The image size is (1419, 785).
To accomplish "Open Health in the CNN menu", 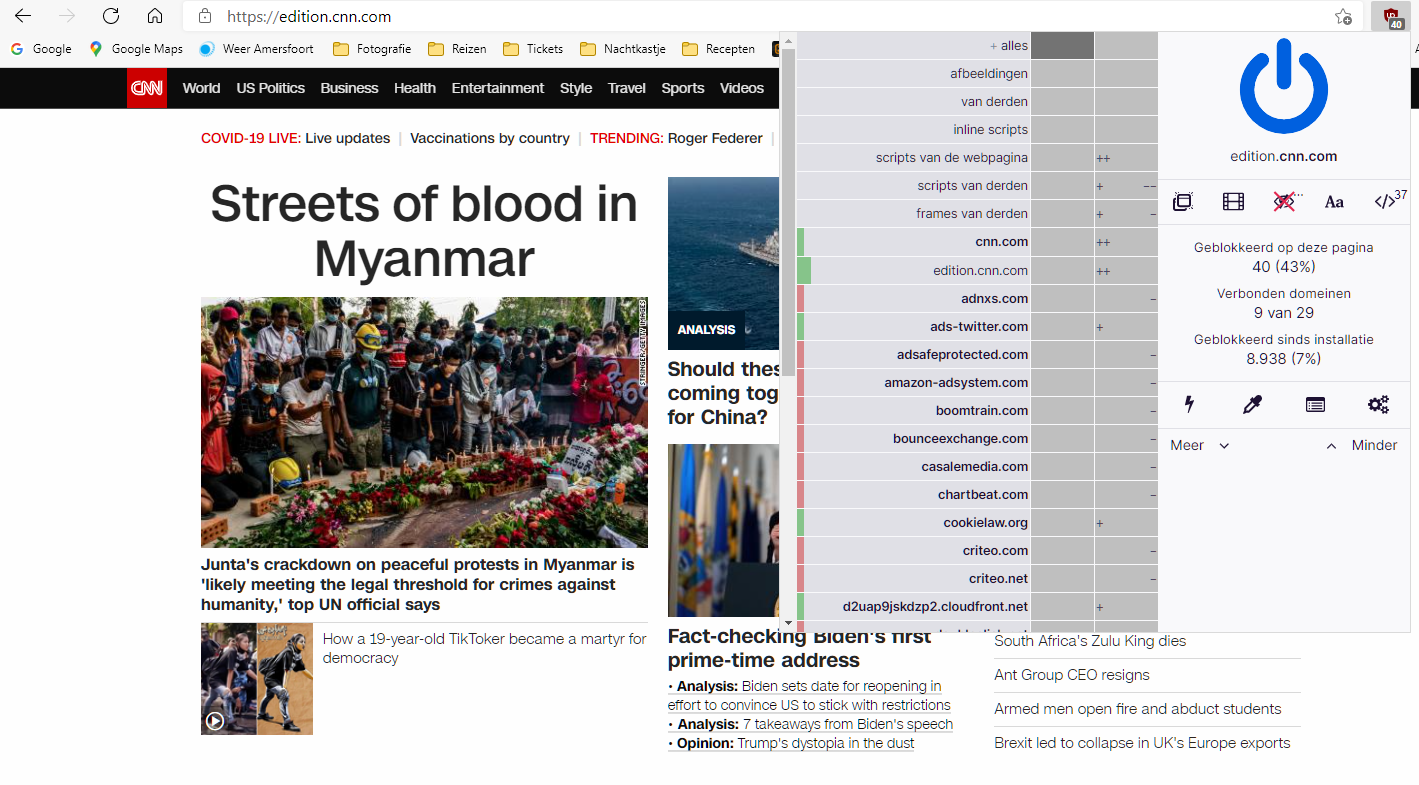I will pos(415,88).
